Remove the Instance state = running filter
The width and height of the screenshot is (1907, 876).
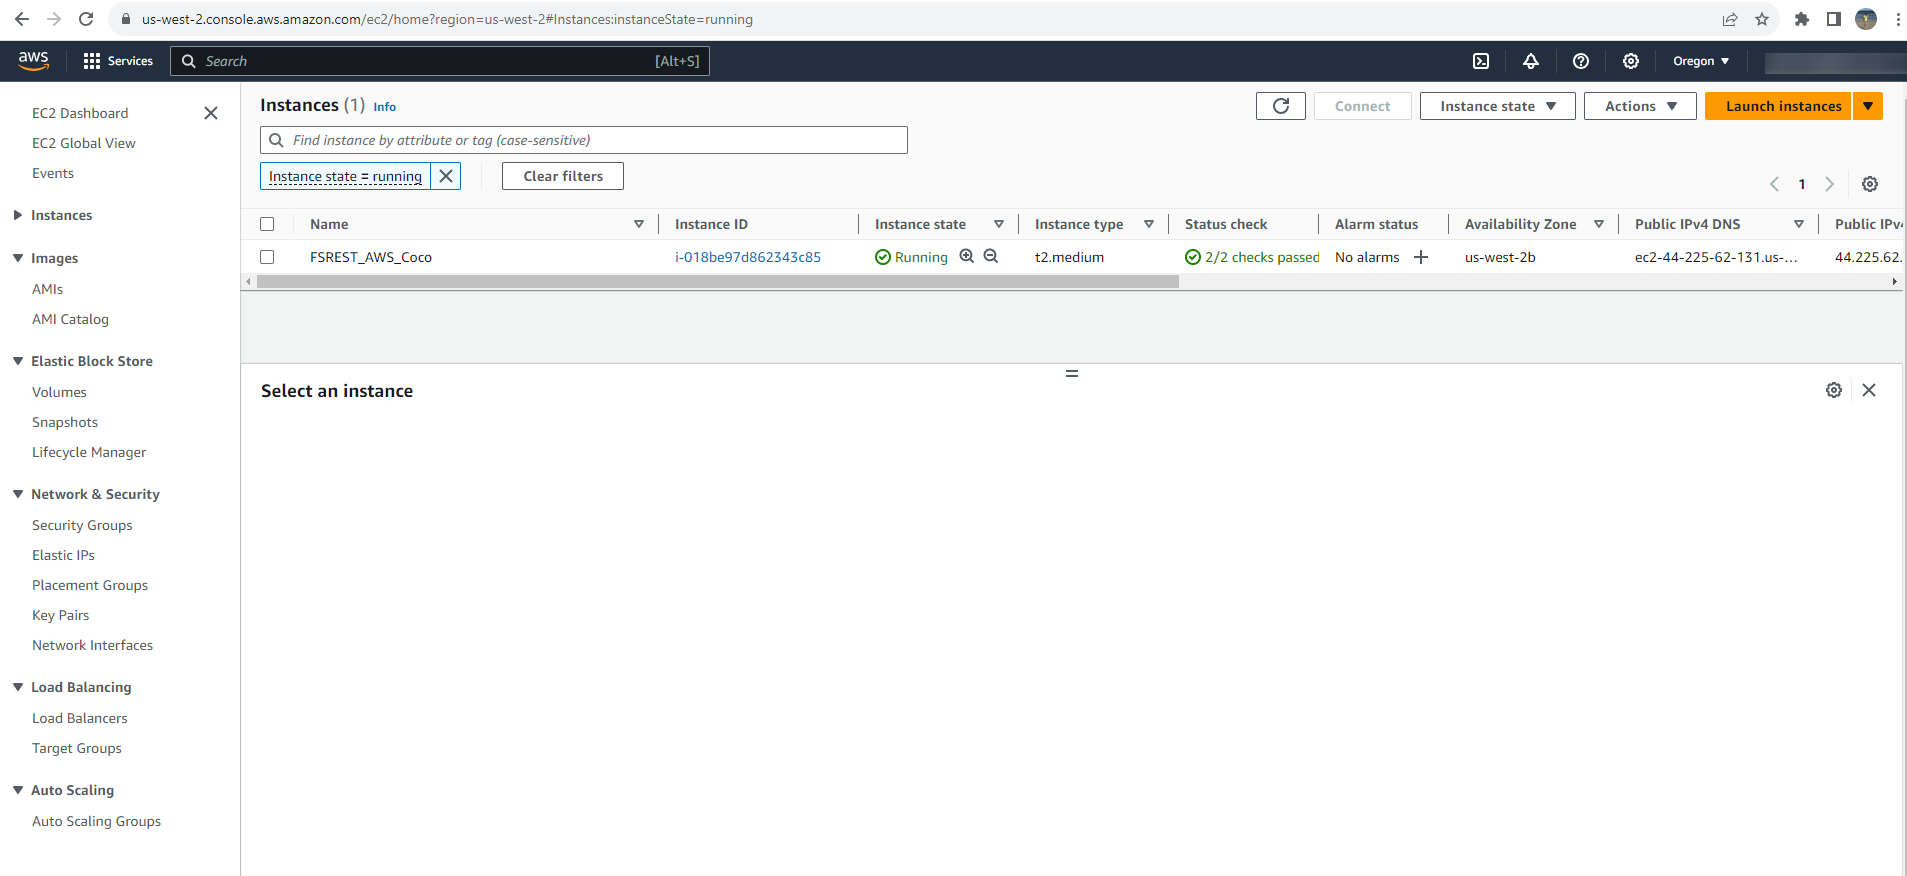pyautogui.click(x=446, y=176)
